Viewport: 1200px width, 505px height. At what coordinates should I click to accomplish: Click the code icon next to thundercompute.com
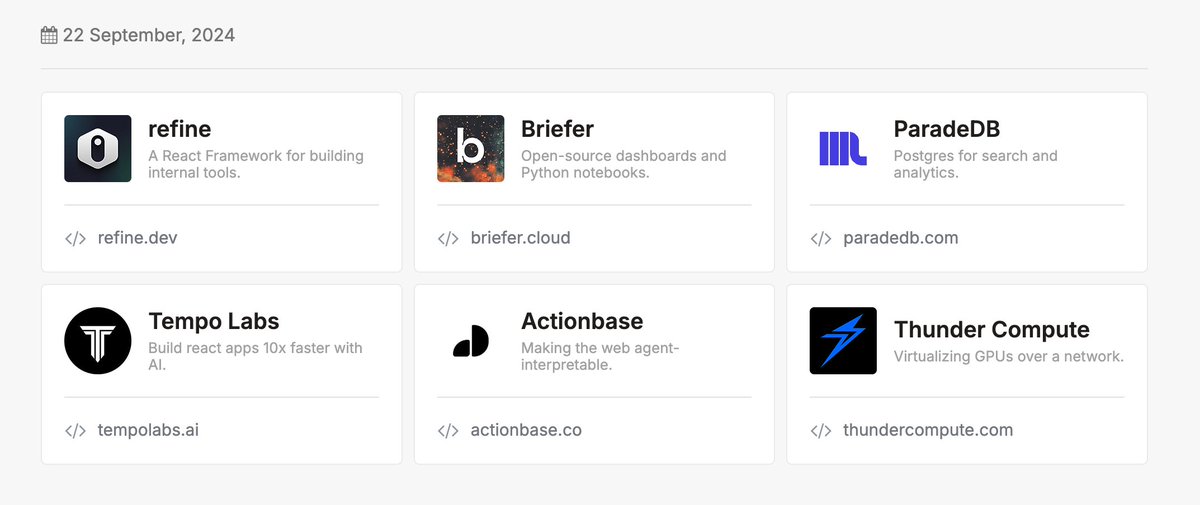click(820, 430)
